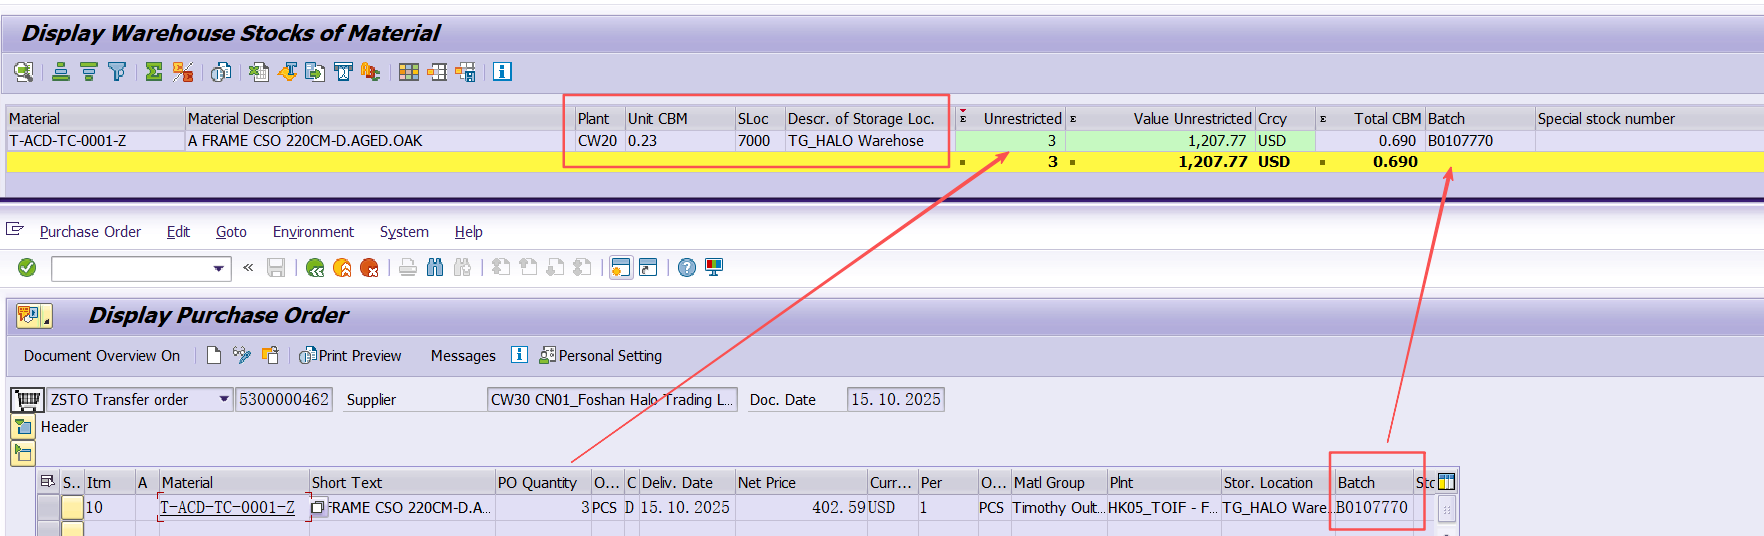The width and height of the screenshot is (1764, 536).
Task: Open the Purchase Order menu
Action: (x=90, y=232)
